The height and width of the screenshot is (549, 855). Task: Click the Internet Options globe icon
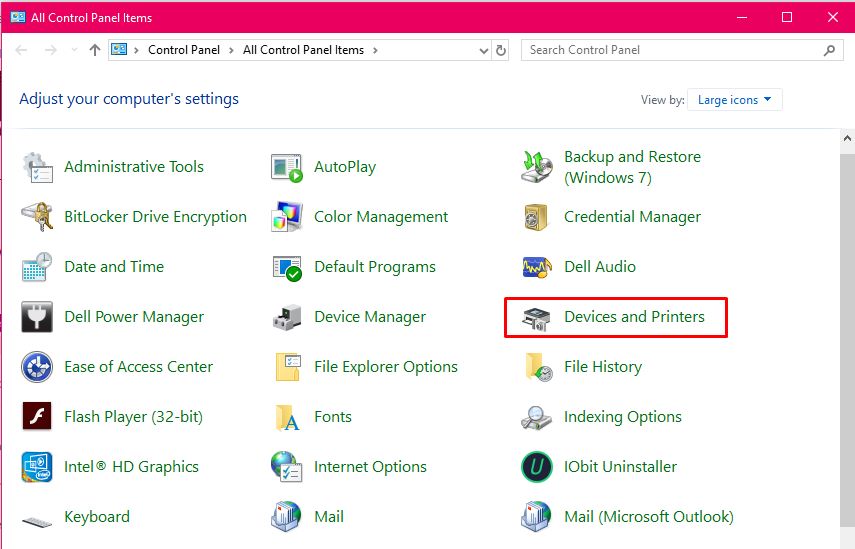pyautogui.click(x=287, y=467)
